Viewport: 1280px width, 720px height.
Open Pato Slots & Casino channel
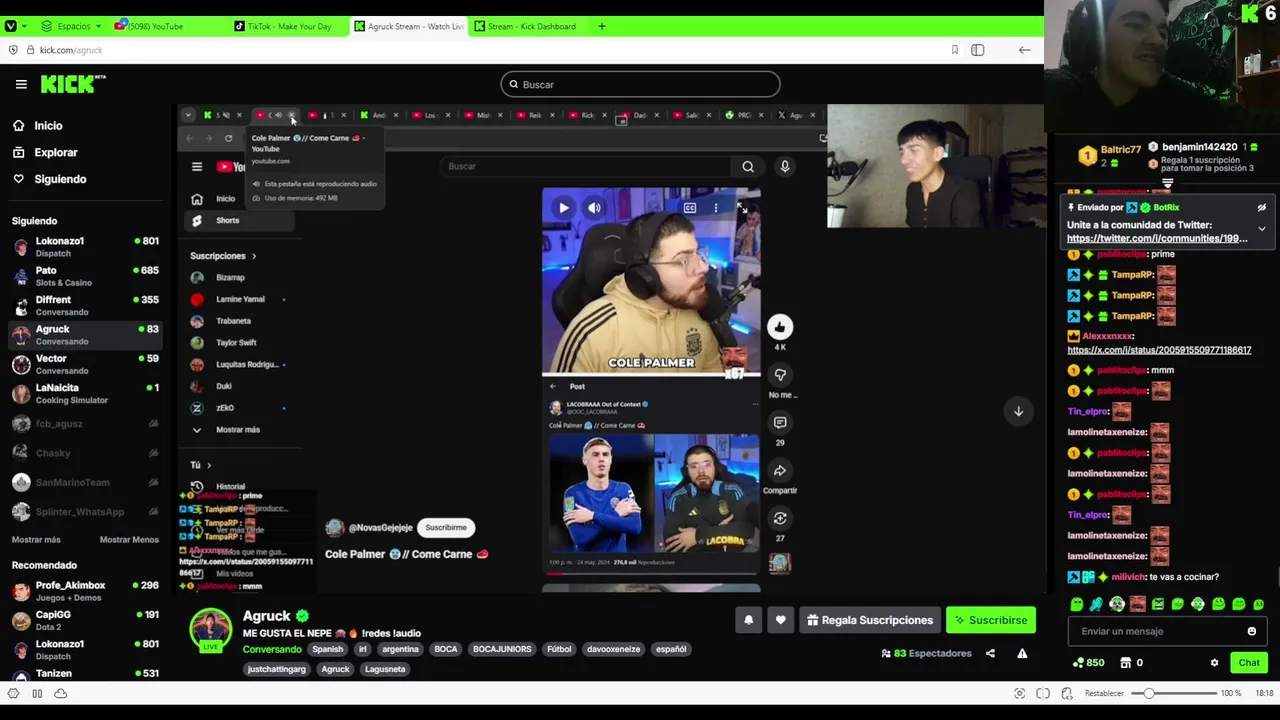click(x=85, y=276)
